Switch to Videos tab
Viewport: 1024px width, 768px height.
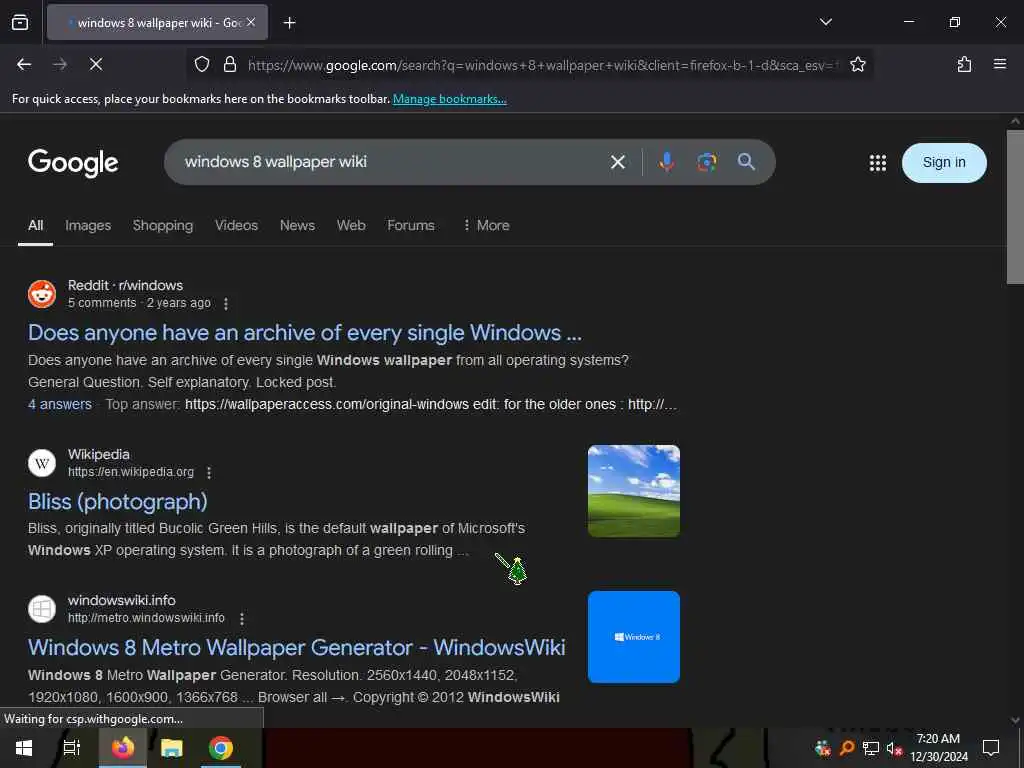tap(236, 225)
